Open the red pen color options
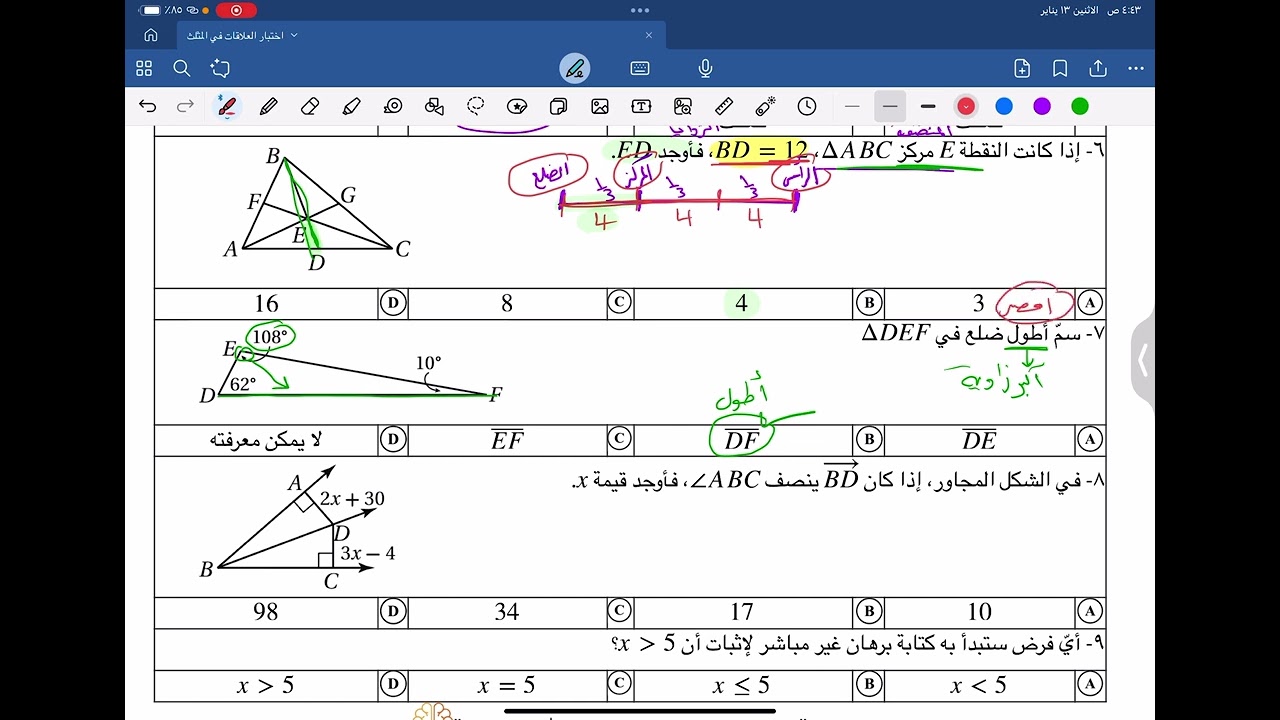The height and width of the screenshot is (720, 1280). click(966, 106)
